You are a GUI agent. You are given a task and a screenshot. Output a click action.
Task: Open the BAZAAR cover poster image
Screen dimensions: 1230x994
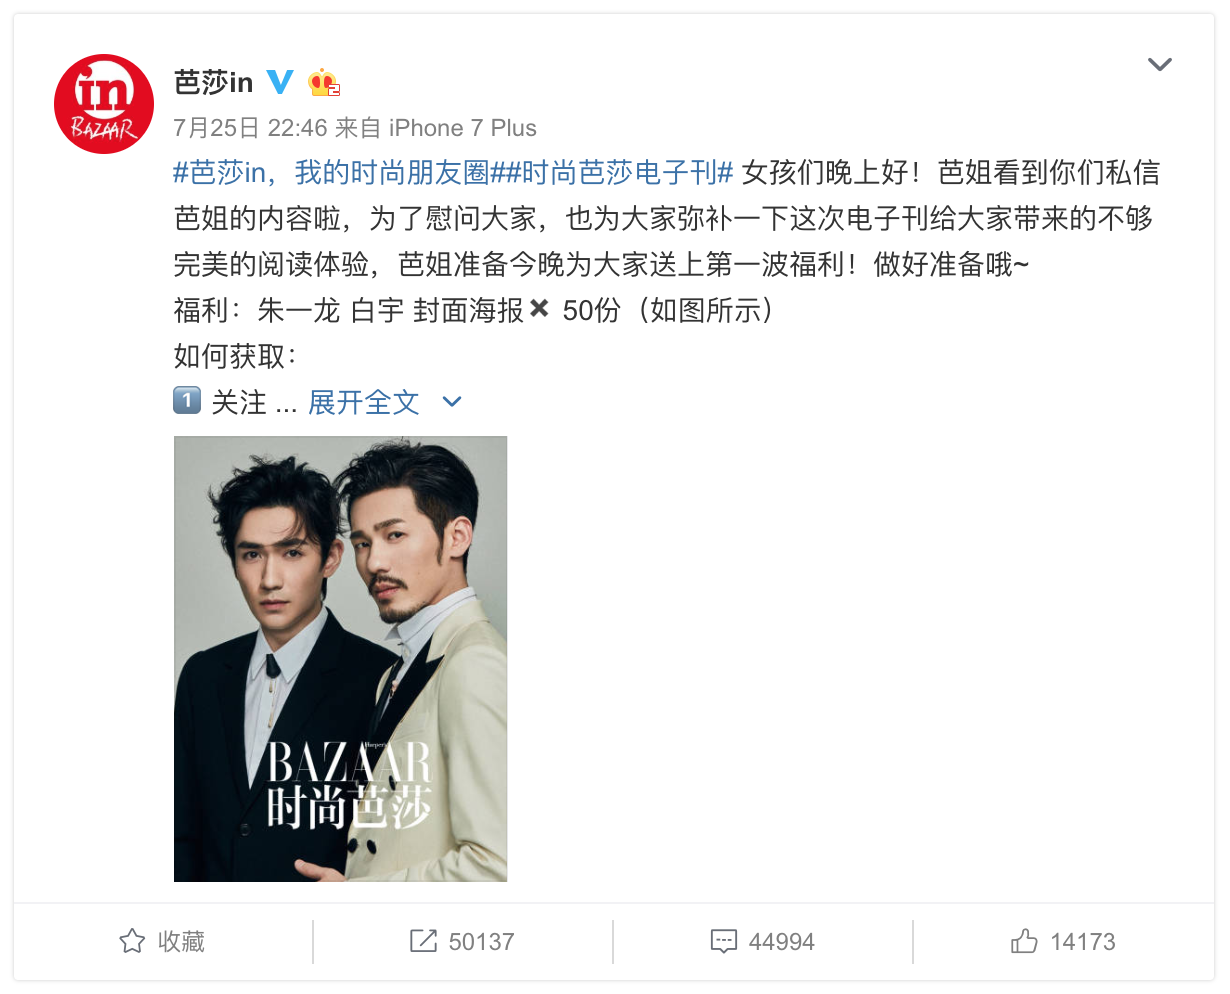[340, 659]
